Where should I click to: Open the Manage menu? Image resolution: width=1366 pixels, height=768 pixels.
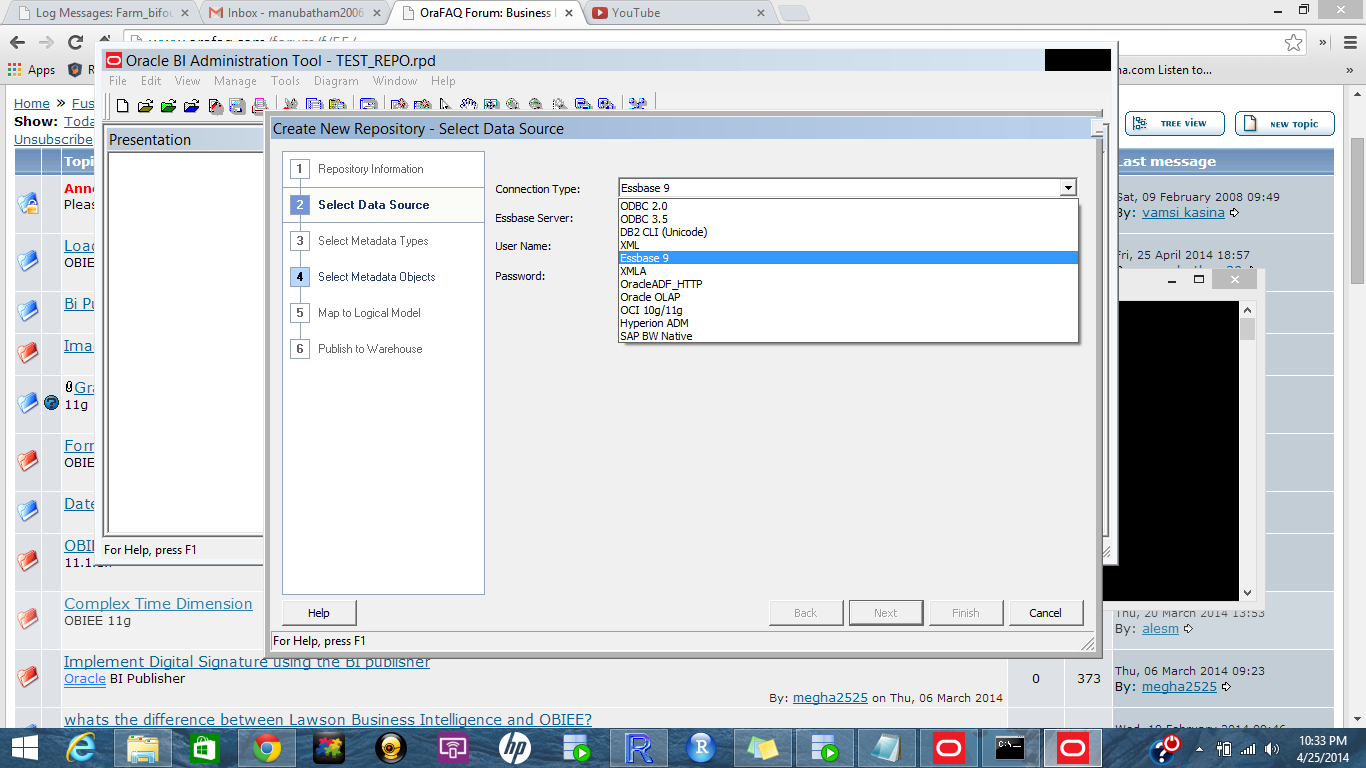coord(235,81)
